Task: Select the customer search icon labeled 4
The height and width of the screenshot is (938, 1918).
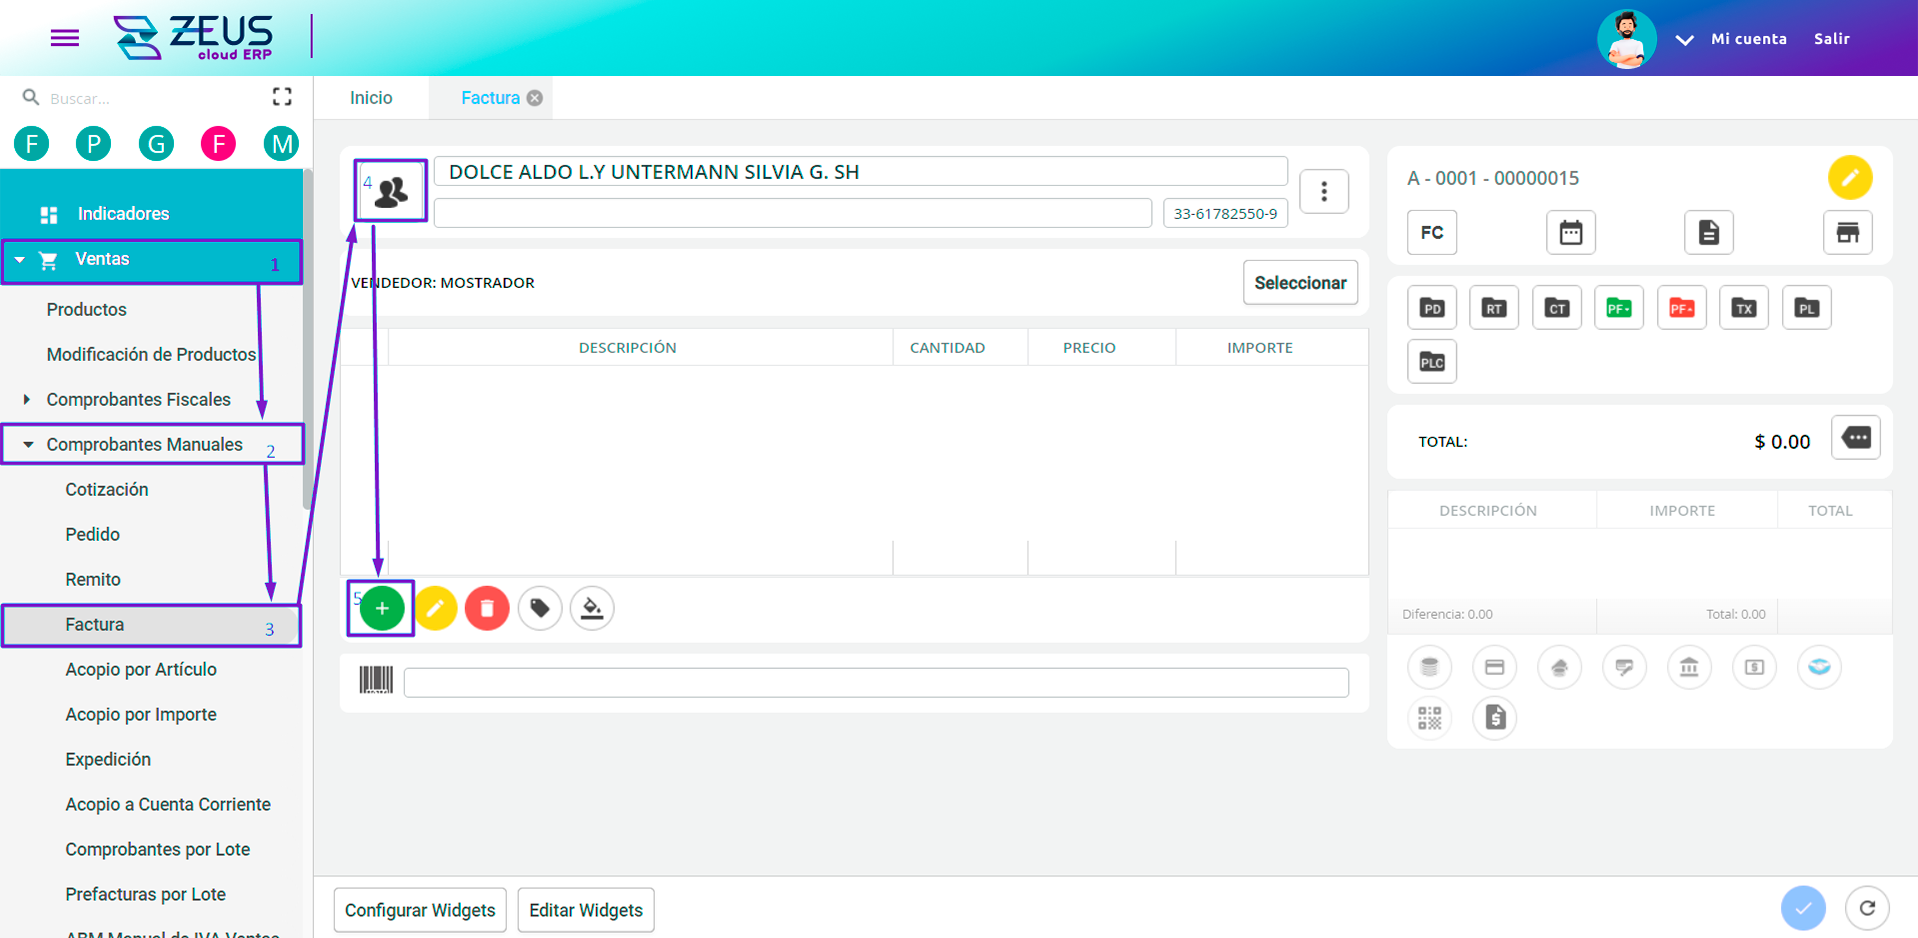Action: [x=390, y=190]
